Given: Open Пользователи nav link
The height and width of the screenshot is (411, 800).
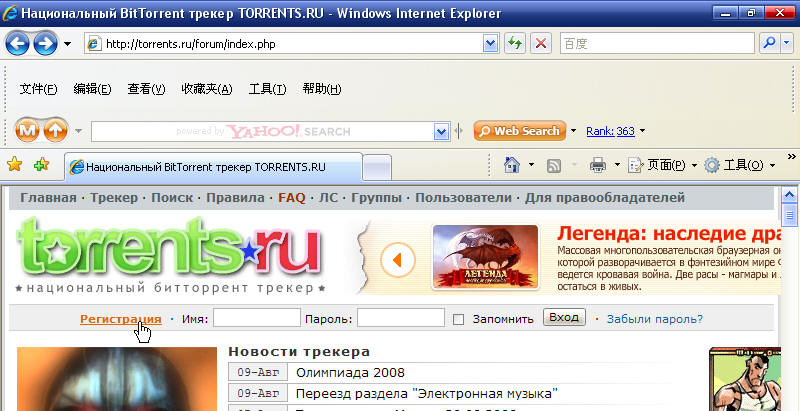Looking at the screenshot, I should (463, 198).
